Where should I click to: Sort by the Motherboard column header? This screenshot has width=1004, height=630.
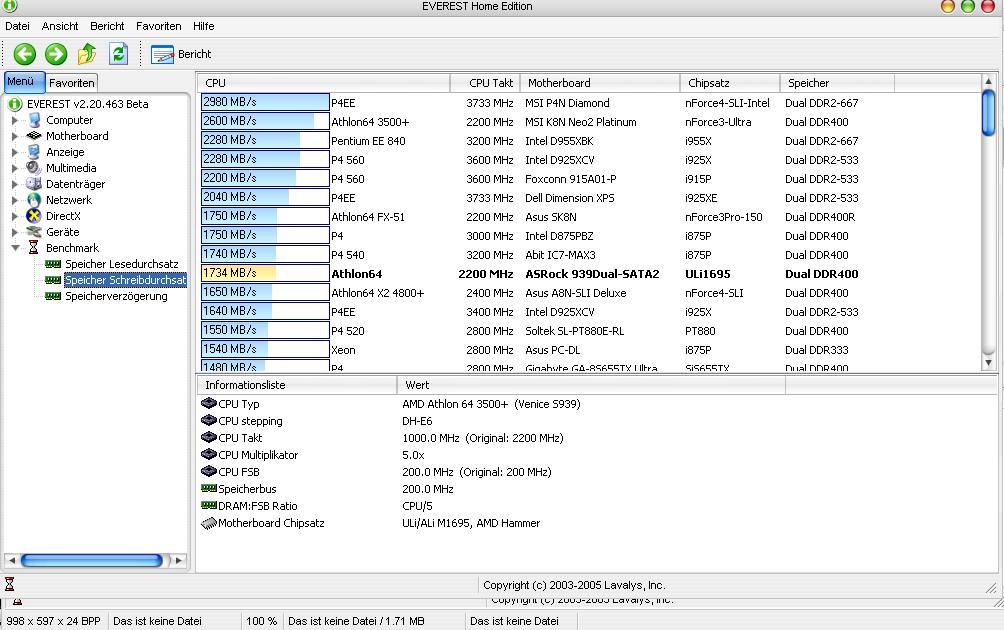tap(599, 83)
